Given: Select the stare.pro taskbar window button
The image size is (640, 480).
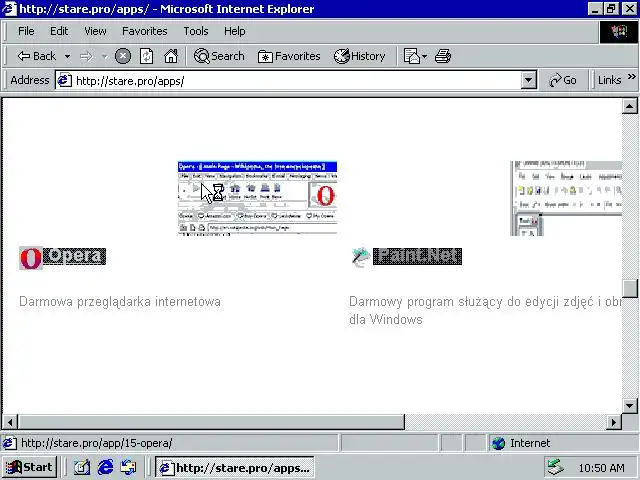Looking at the screenshot, I should 235,467.
